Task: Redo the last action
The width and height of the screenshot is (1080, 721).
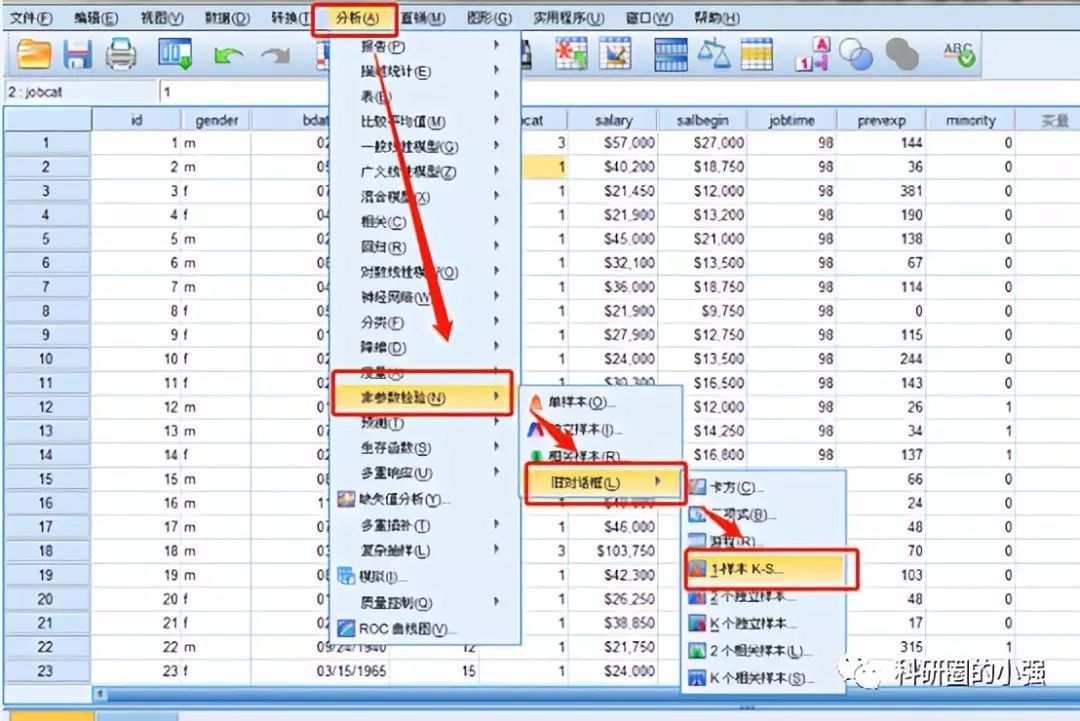Action: pyautogui.click(x=278, y=55)
